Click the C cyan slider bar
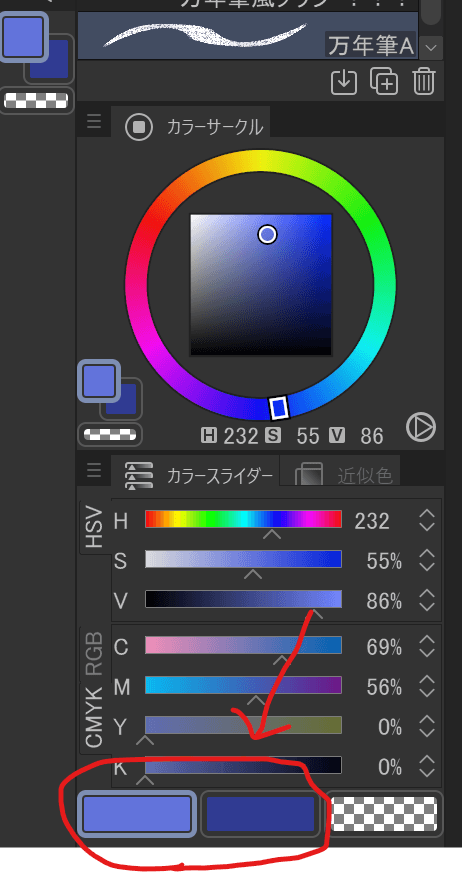Image resolution: width=462 pixels, height=872 pixels. (x=244, y=645)
